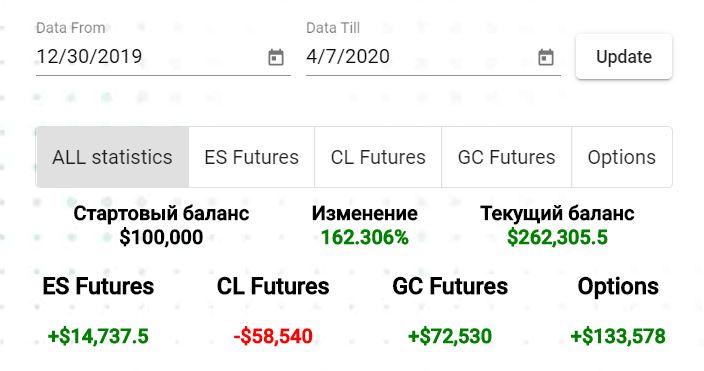Open the GC Futures tab

pos(506,157)
